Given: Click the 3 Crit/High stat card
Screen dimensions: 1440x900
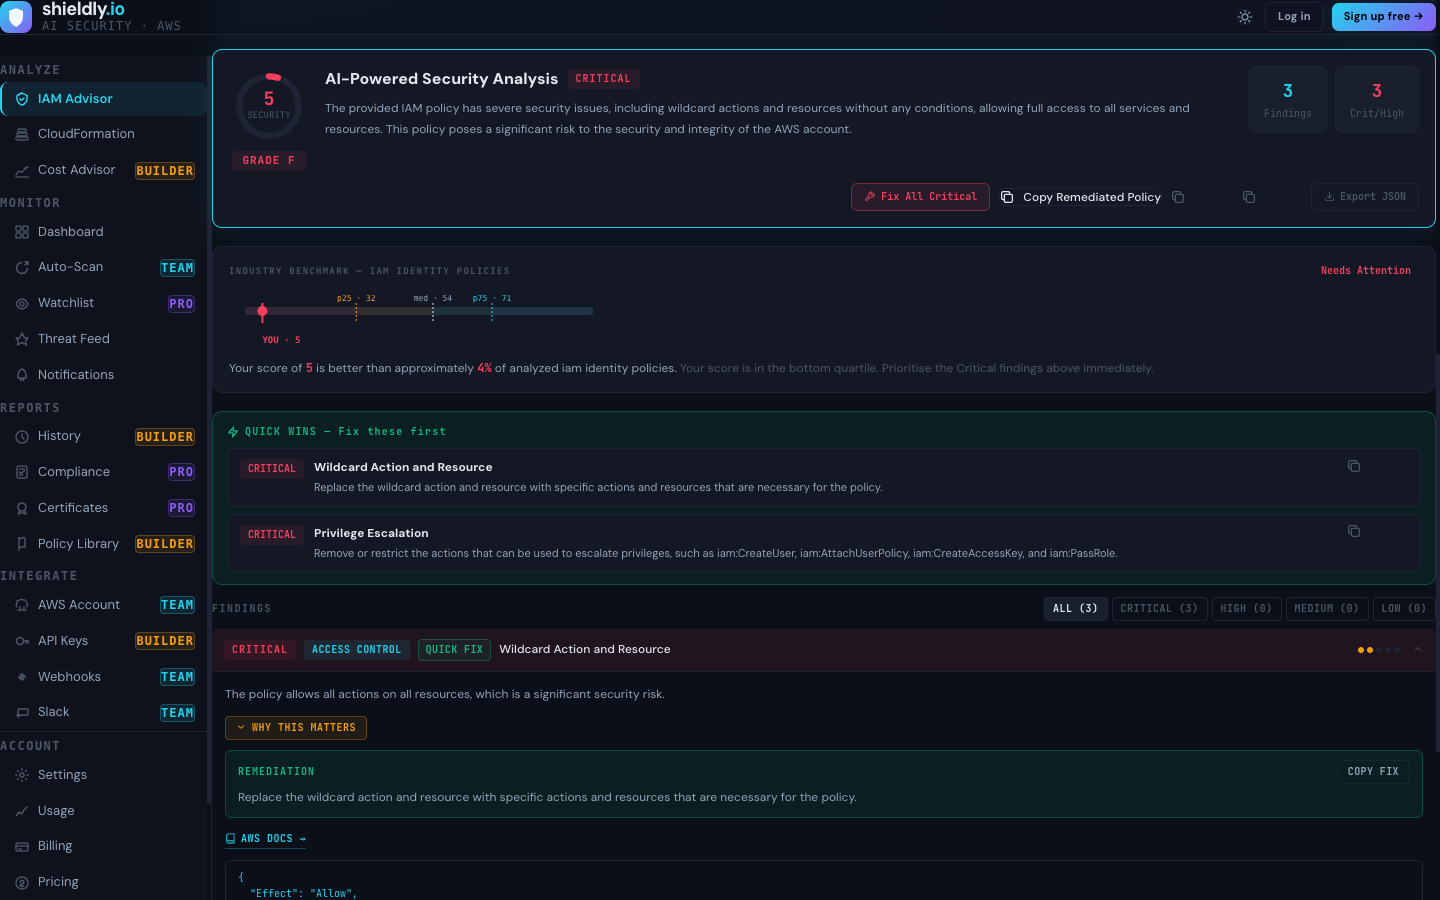Looking at the screenshot, I should point(1377,100).
